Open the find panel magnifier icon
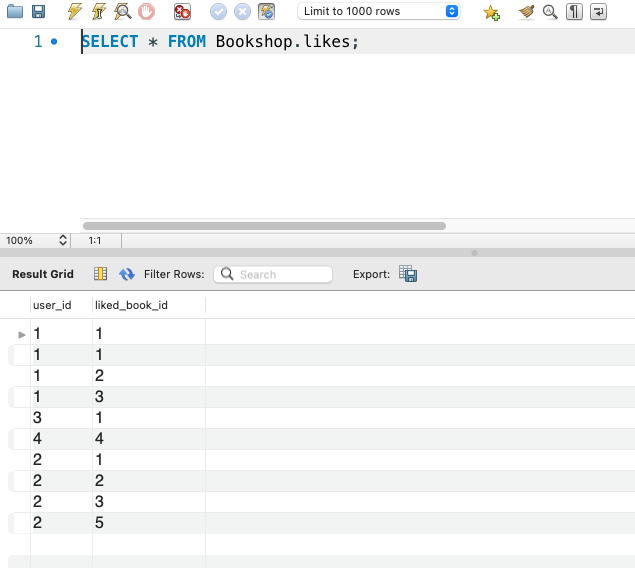635x568 pixels. [x=550, y=12]
